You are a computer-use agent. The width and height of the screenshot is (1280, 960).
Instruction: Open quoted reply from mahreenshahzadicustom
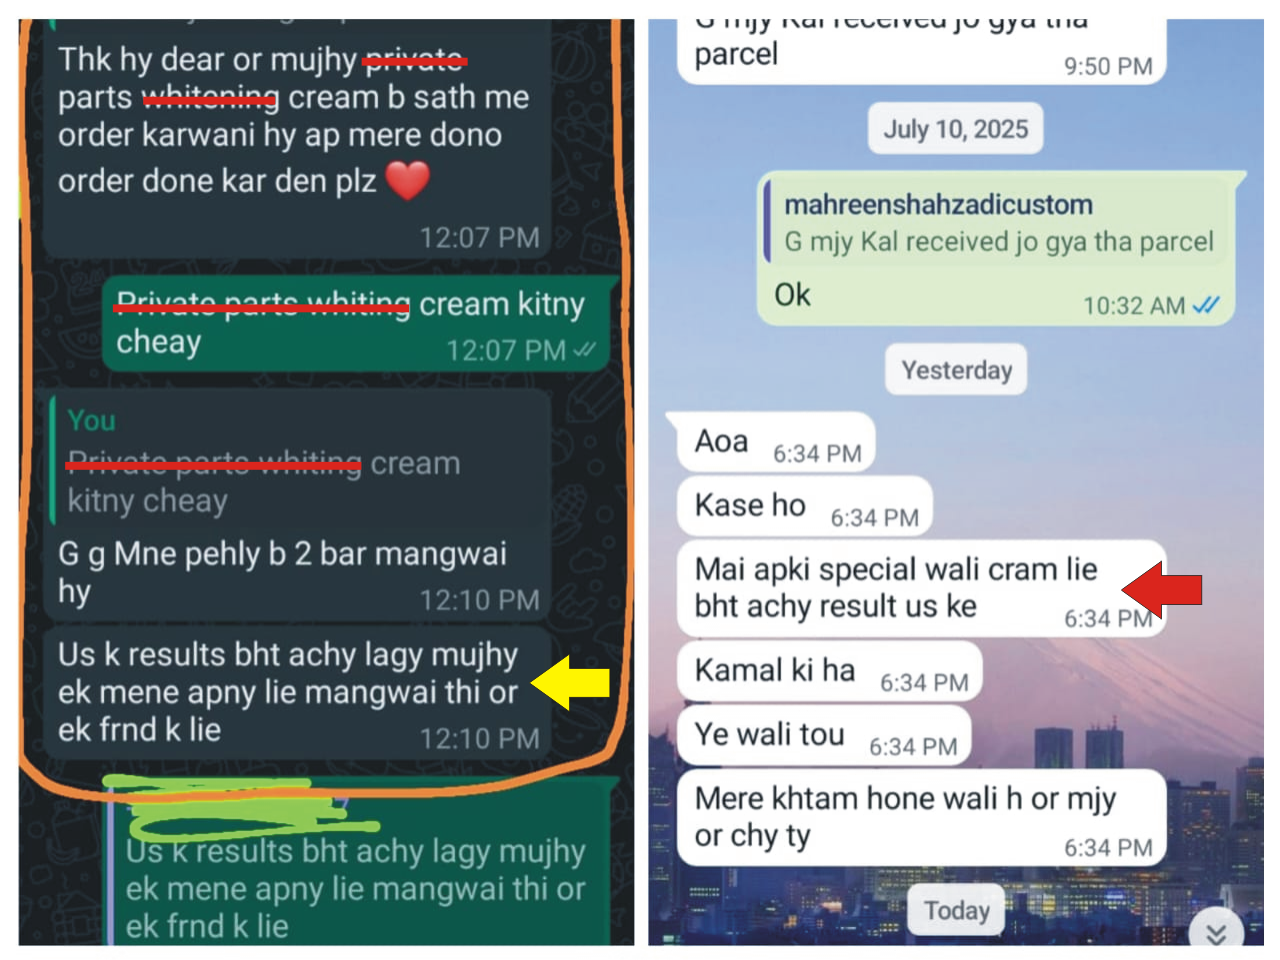pyautogui.click(x=994, y=223)
